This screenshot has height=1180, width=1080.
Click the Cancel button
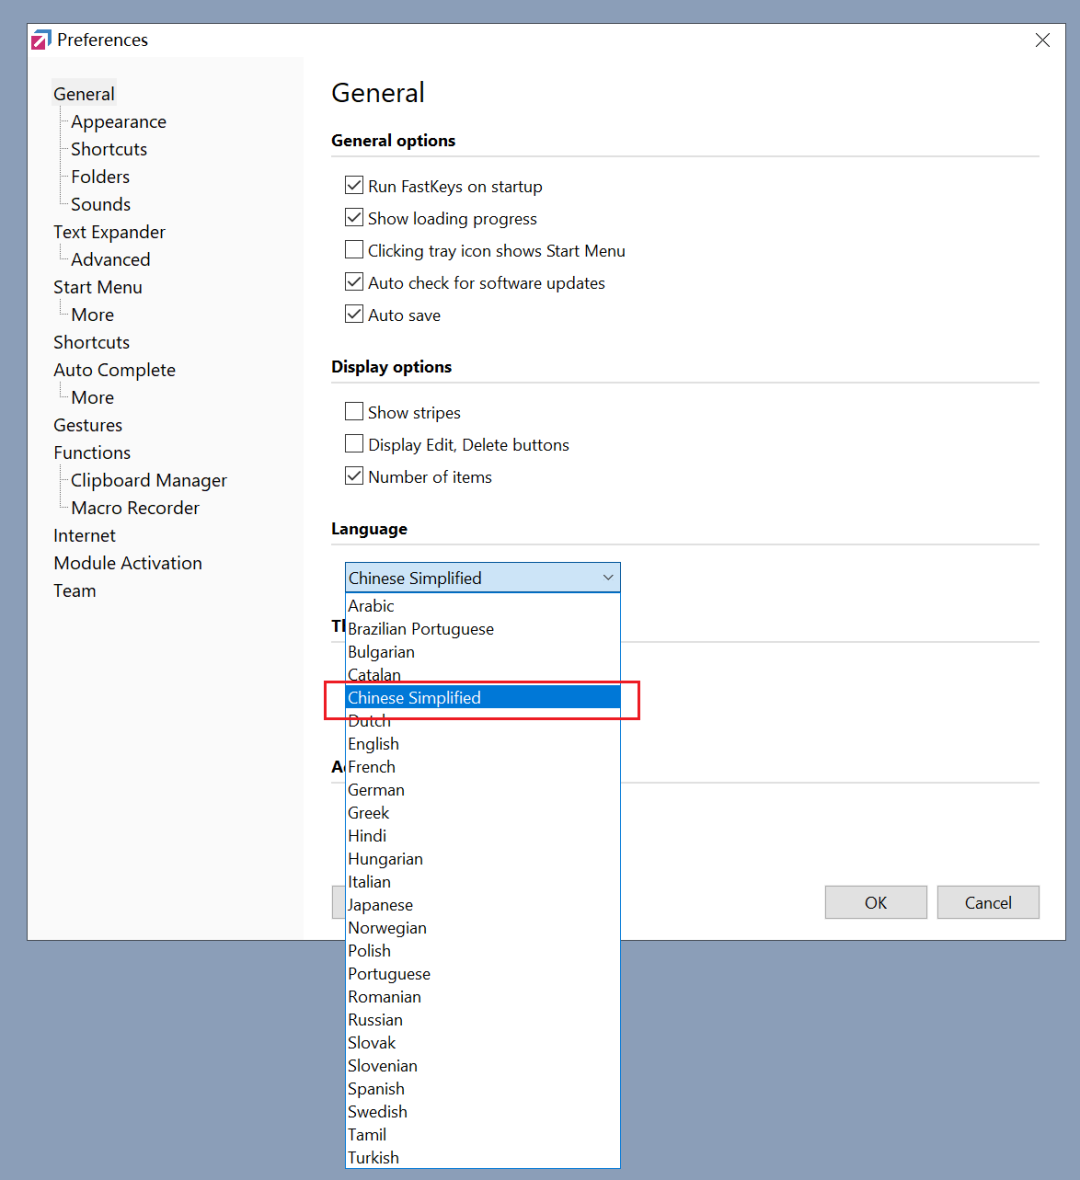(987, 902)
